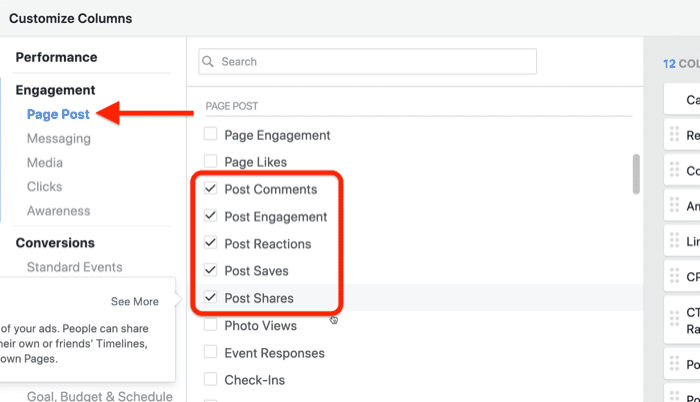Screen dimensions: 700x402
Task: Collapse the Engagement section in the sidebar
Action: 55,90
